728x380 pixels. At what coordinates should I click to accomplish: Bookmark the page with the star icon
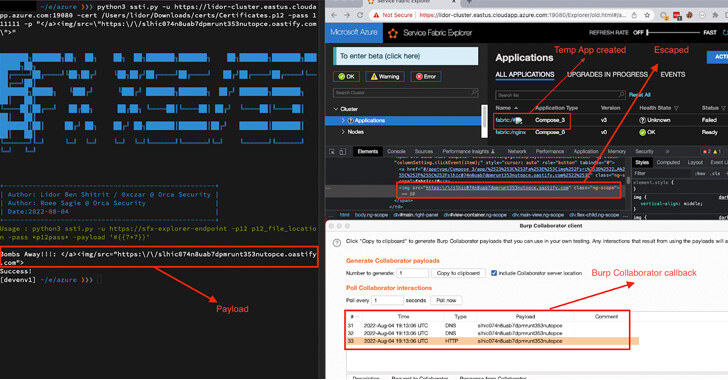(647, 15)
